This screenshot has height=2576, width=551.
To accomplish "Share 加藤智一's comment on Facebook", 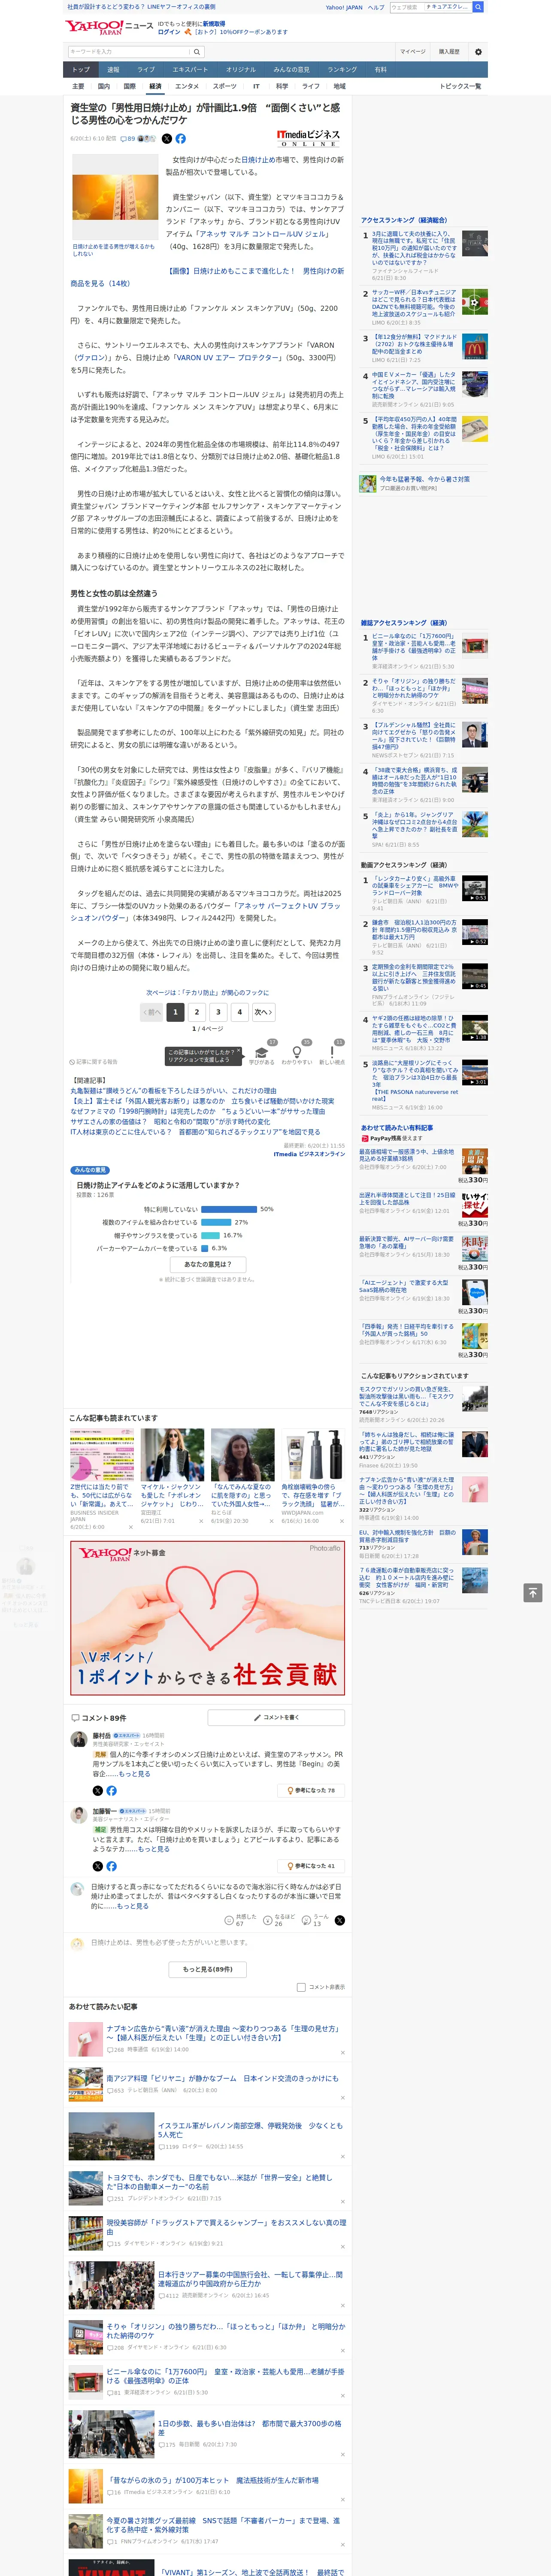I will click(x=111, y=1866).
